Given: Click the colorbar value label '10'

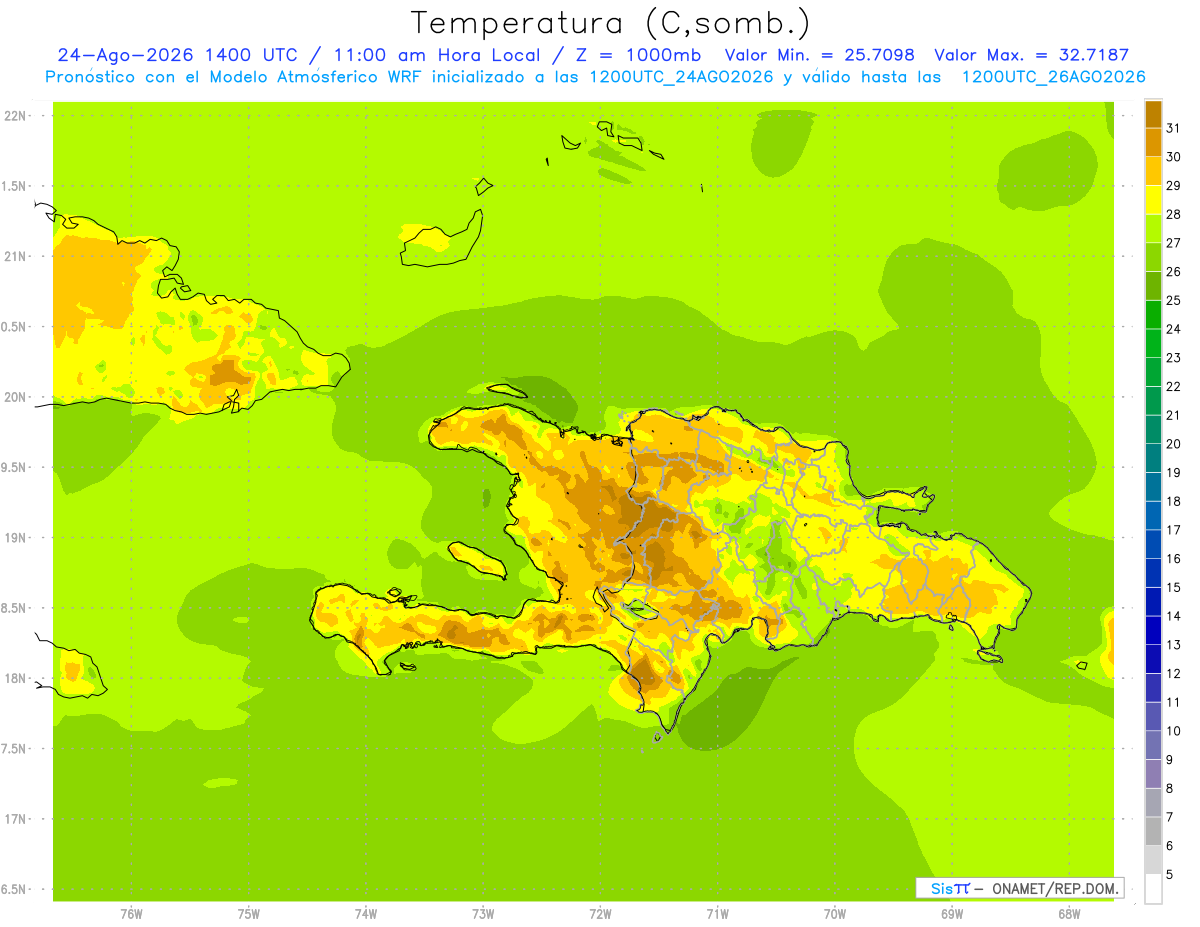Looking at the screenshot, I should click(1174, 731).
